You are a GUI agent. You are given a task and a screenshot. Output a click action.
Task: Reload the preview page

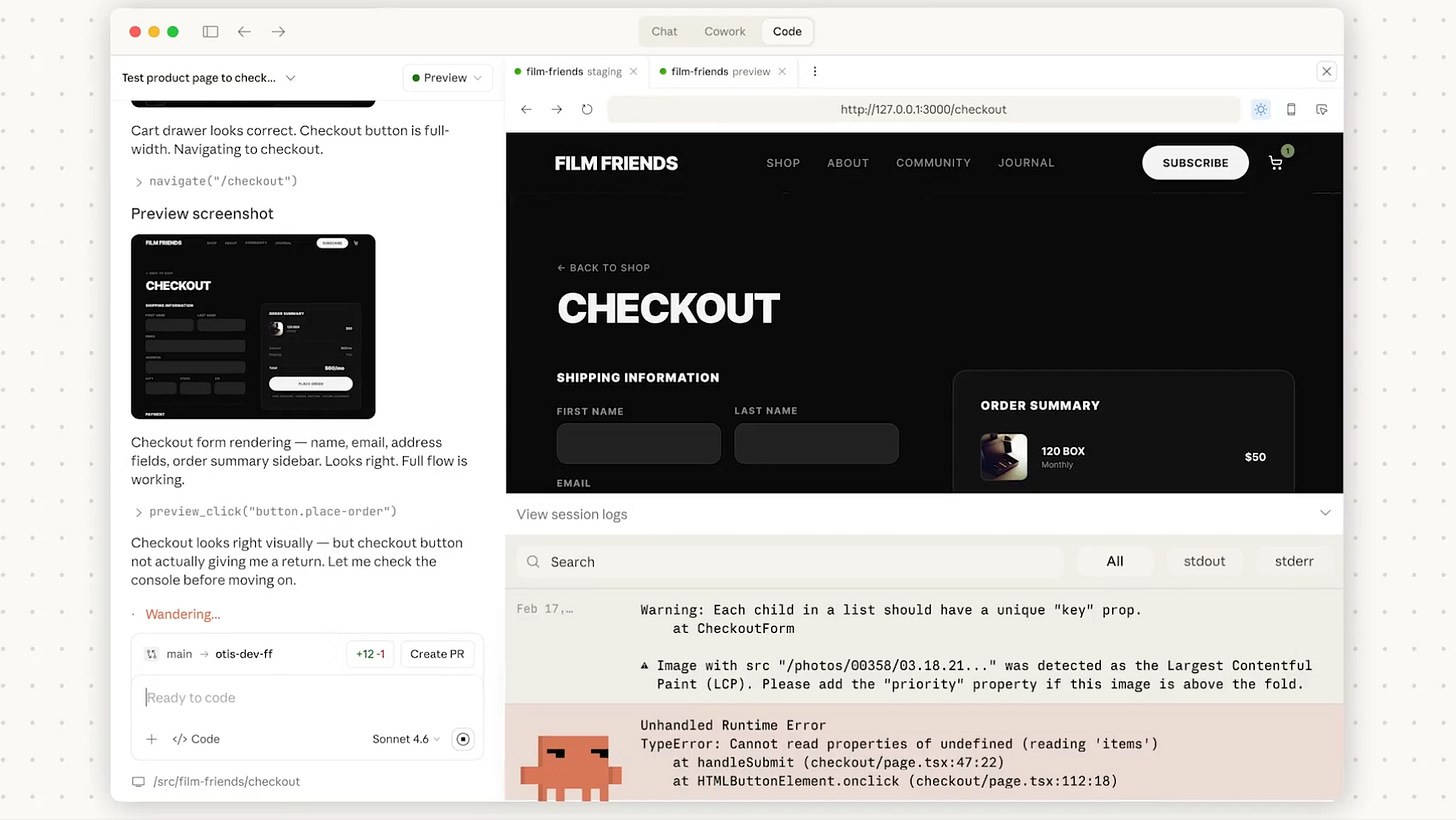[x=587, y=109]
